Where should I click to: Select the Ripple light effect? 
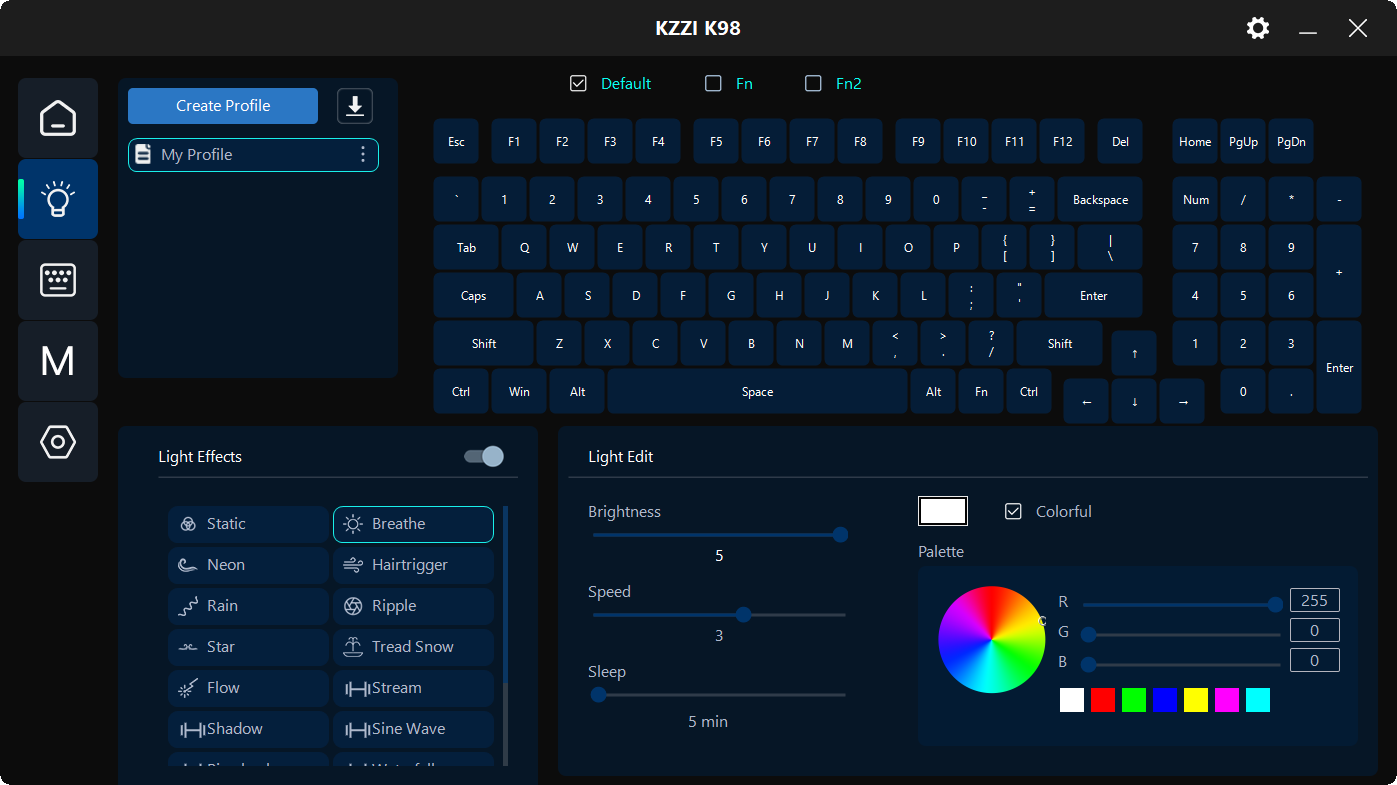413,606
